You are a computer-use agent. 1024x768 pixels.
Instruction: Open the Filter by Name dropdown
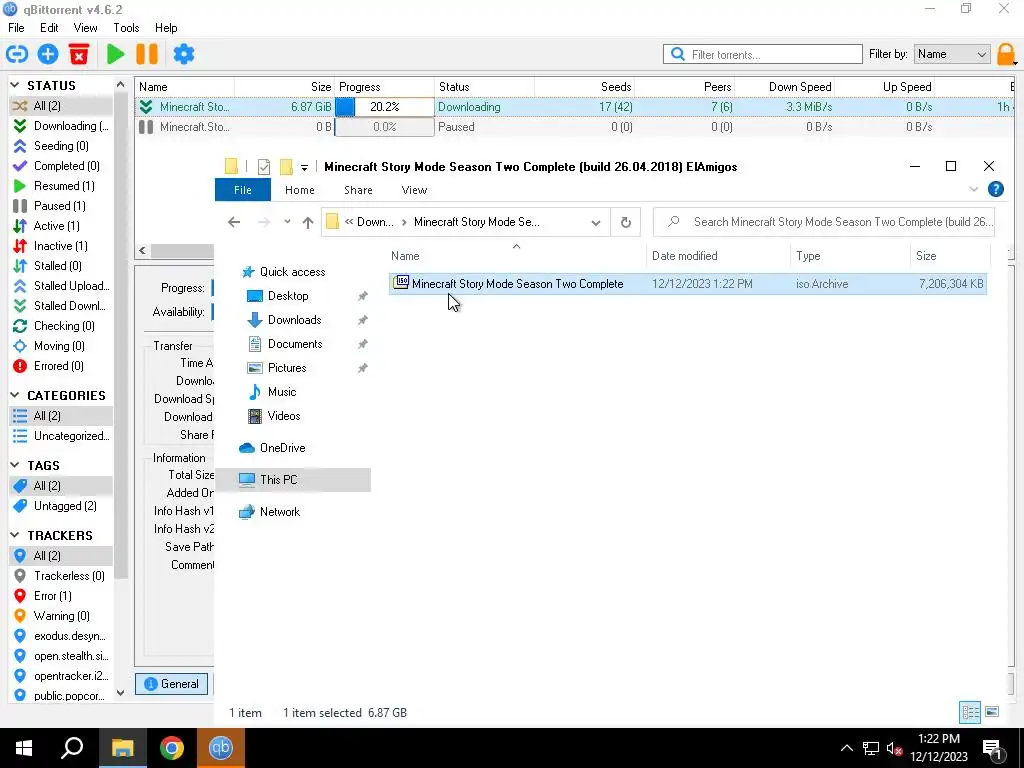click(952, 54)
